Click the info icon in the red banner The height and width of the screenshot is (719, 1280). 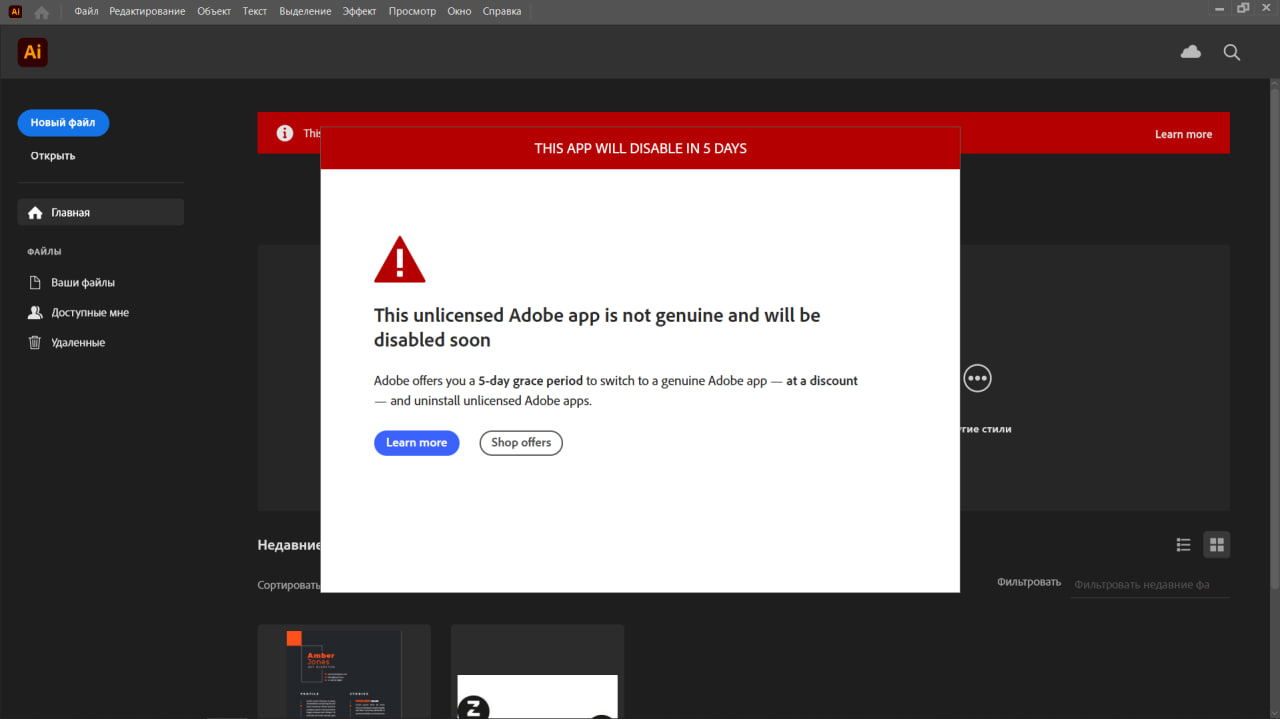pyautogui.click(x=285, y=133)
